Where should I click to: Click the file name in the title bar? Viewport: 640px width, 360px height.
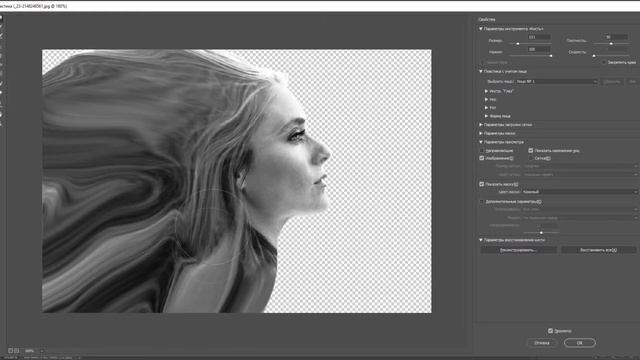pos(33,6)
